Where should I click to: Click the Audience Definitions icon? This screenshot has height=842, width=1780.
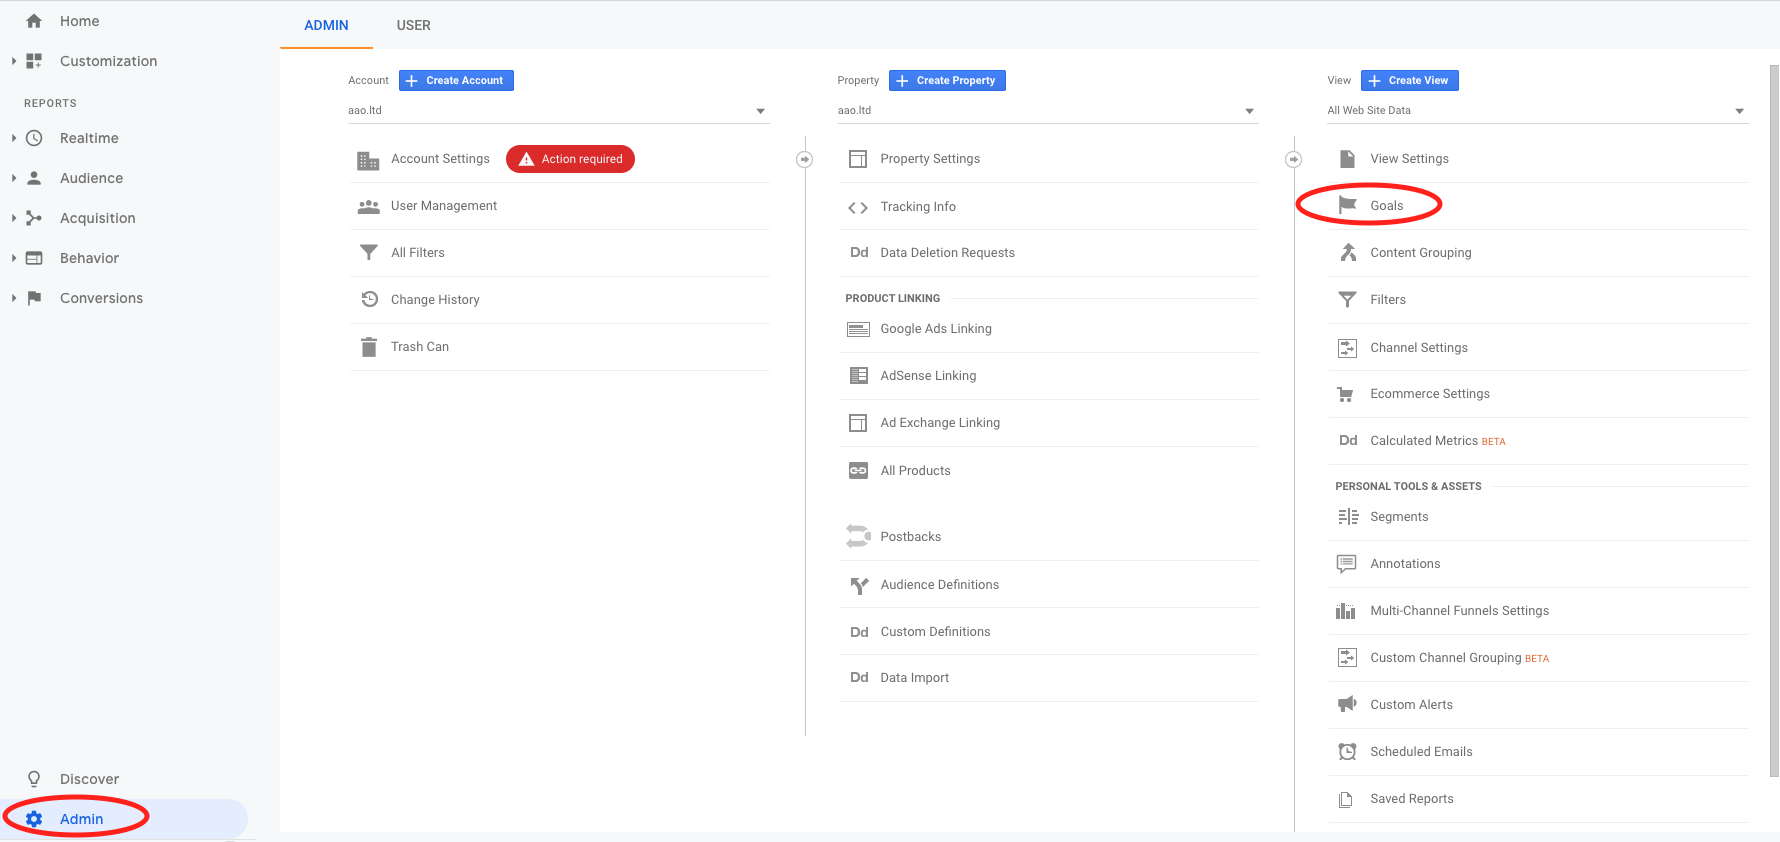tap(858, 585)
